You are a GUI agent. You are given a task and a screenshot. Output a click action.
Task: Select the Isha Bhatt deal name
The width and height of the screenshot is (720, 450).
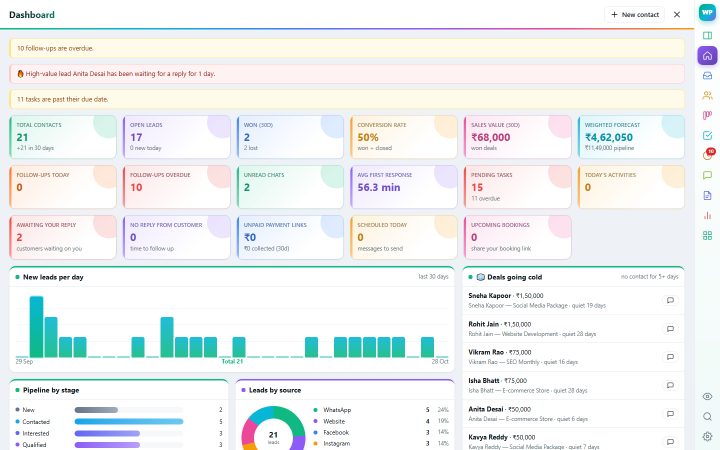484,381
